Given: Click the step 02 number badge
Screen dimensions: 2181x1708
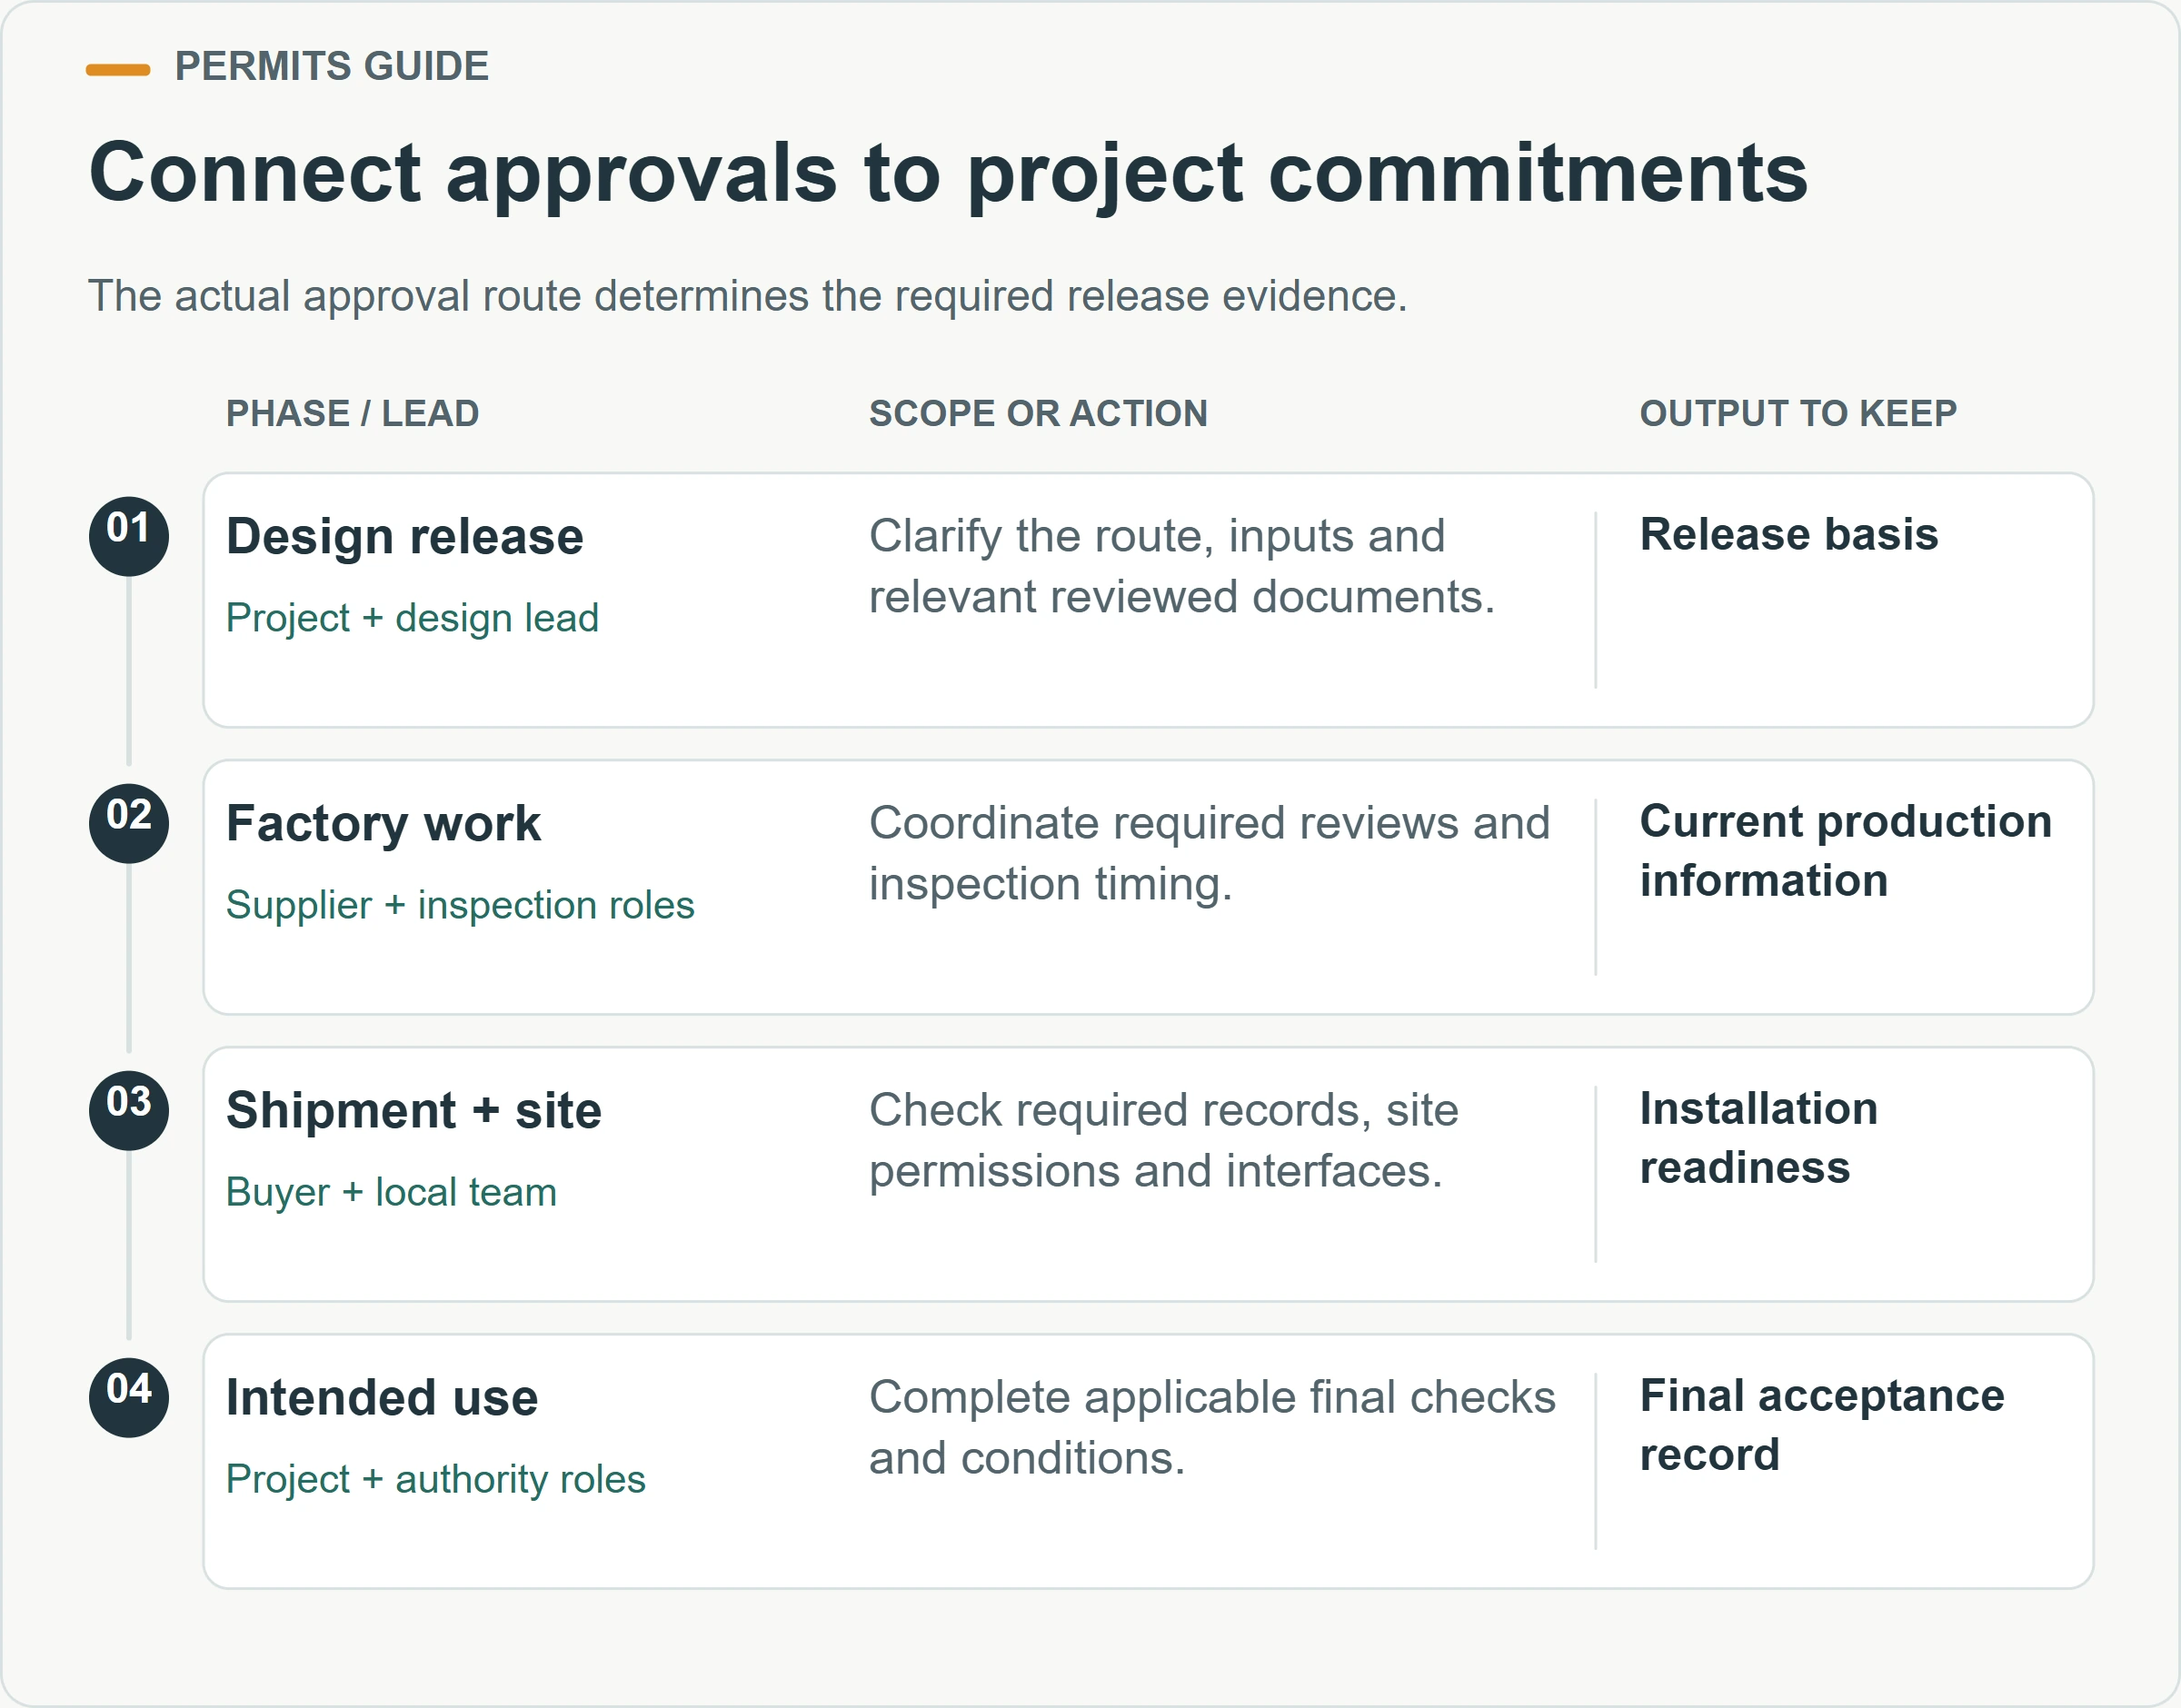Looking at the screenshot, I should click(x=129, y=823).
